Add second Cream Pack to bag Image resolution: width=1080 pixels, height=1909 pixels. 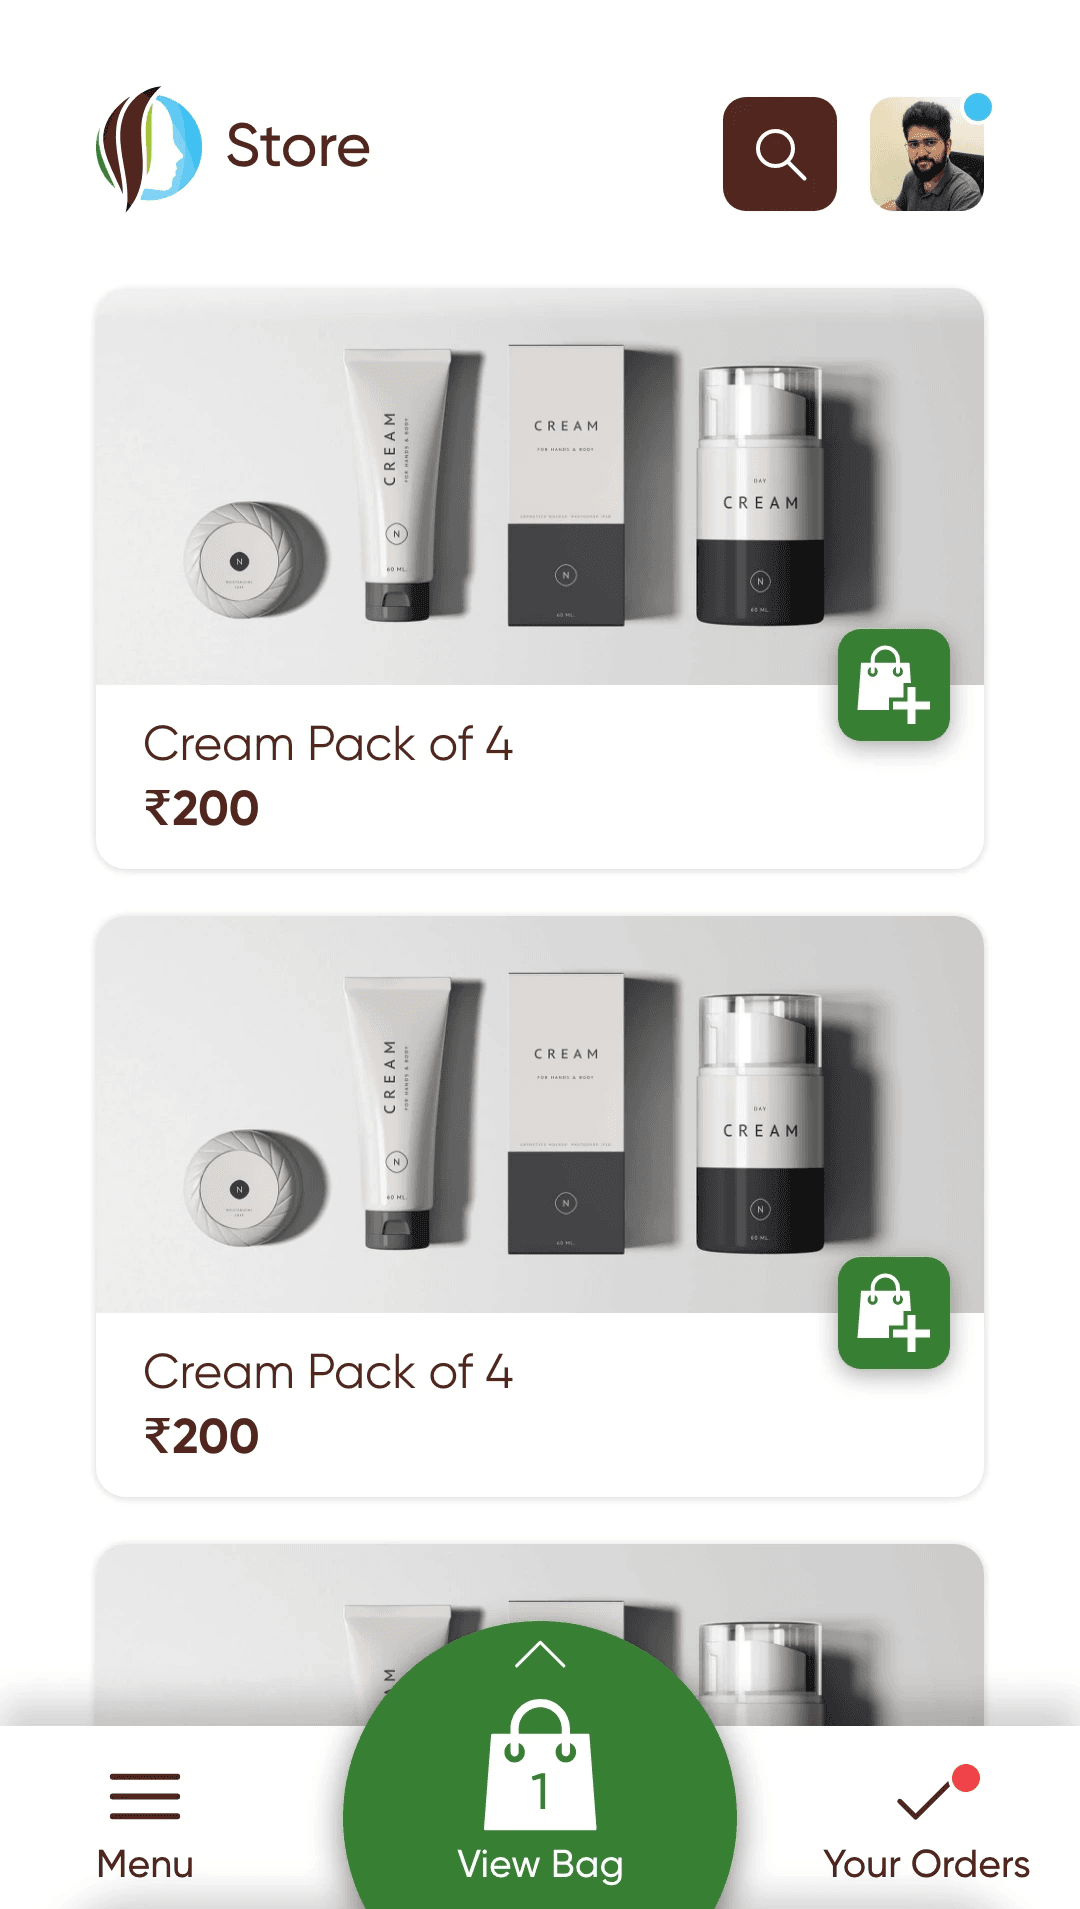tap(894, 1313)
